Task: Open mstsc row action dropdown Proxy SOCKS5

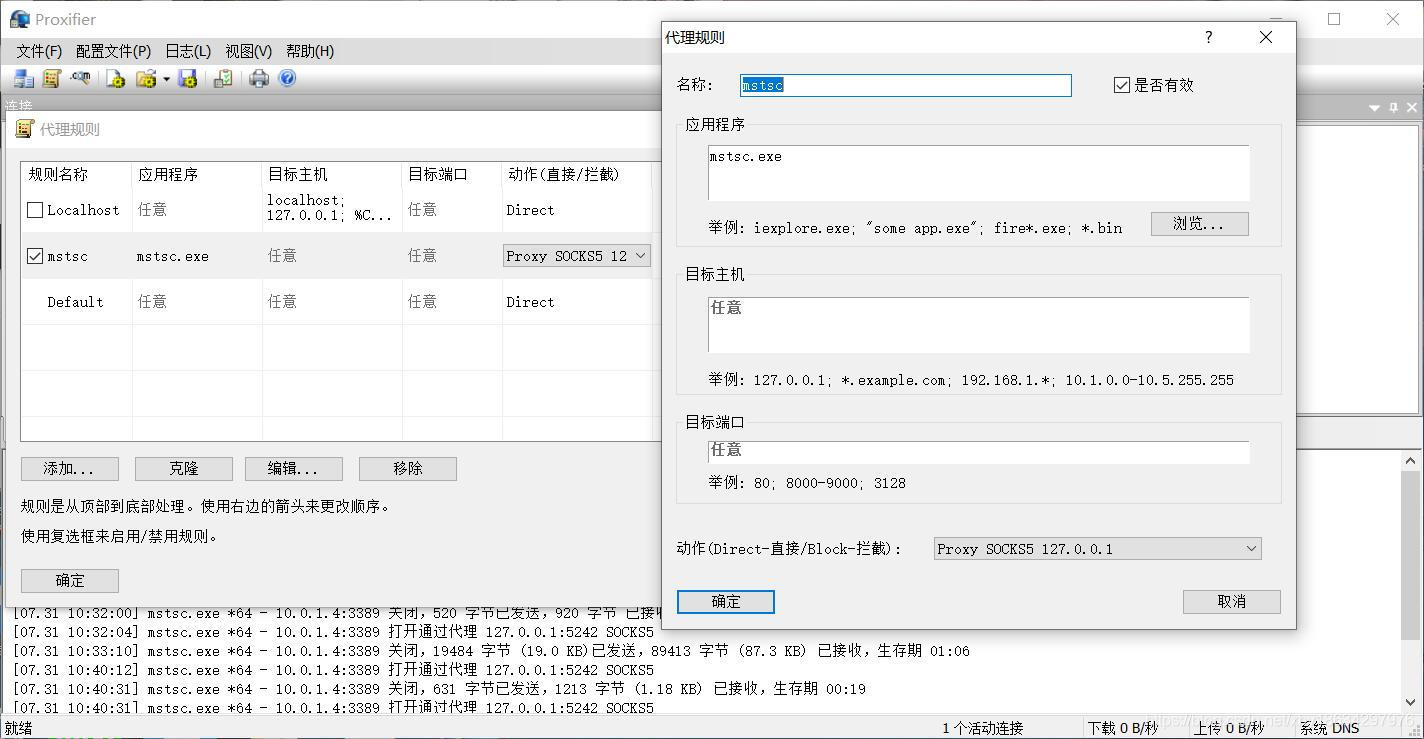Action: 576,256
